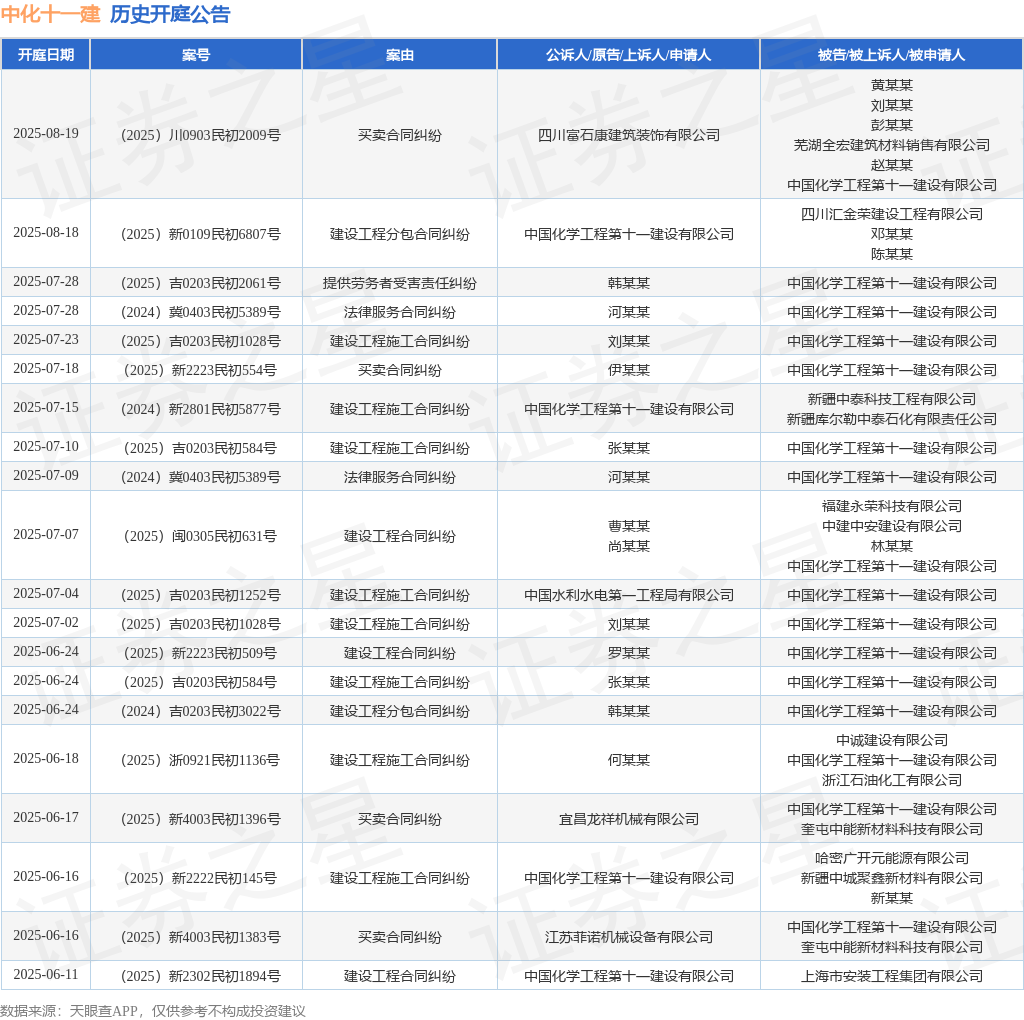The image size is (1024, 1020).
Task: Click defendant 彭某某
Action: 891,125
